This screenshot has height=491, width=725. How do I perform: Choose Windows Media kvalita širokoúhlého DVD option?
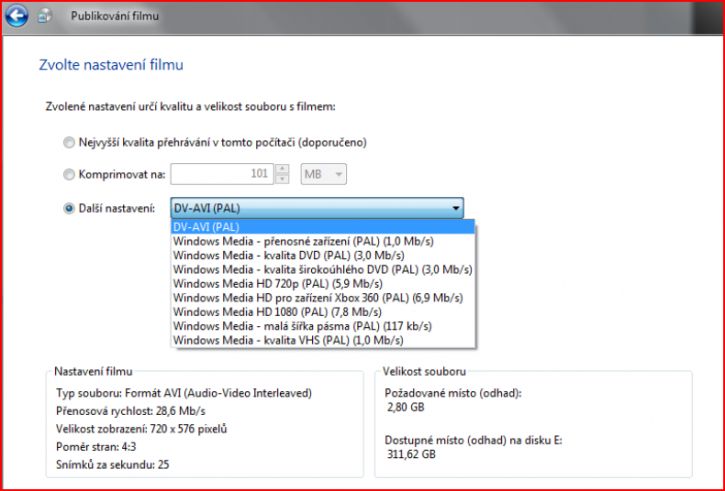[x=323, y=270]
